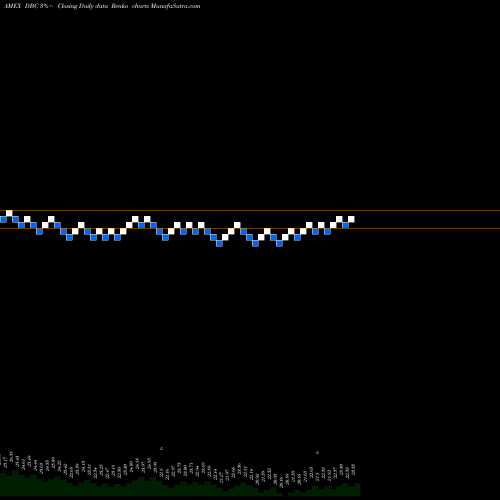Click the last green volume bar
Screen dimensions: 500x500
[x=357, y=489]
